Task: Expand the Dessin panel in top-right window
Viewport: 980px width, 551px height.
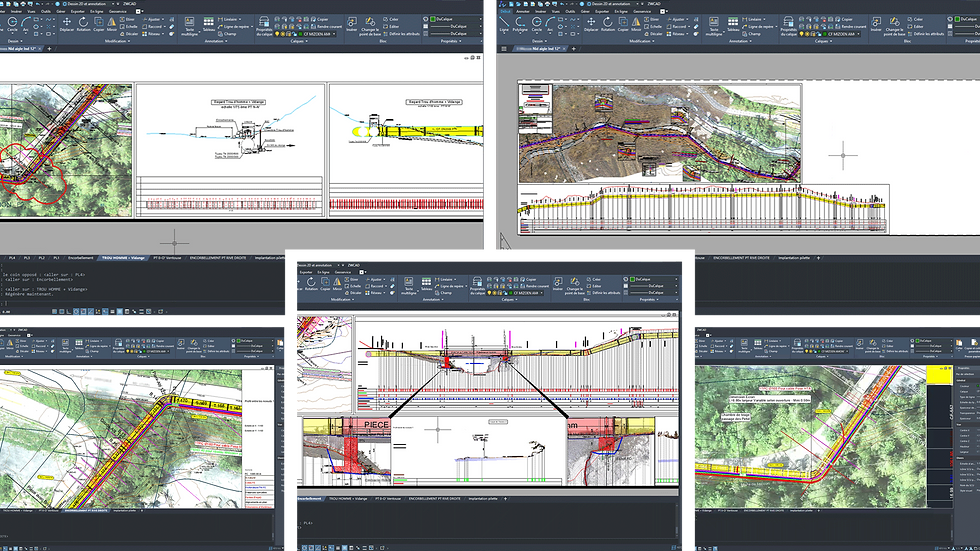Action: [x=539, y=41]
